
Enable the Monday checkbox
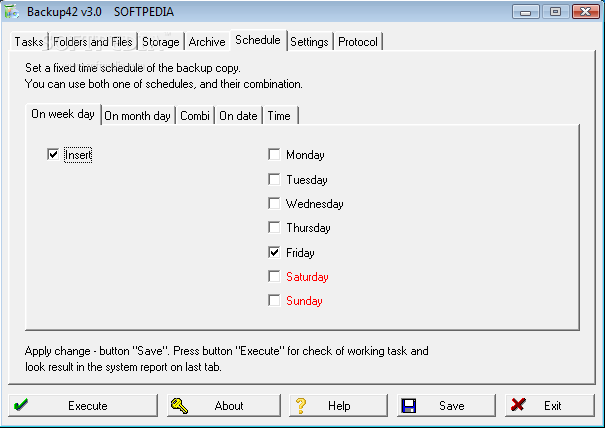(274, 154)
